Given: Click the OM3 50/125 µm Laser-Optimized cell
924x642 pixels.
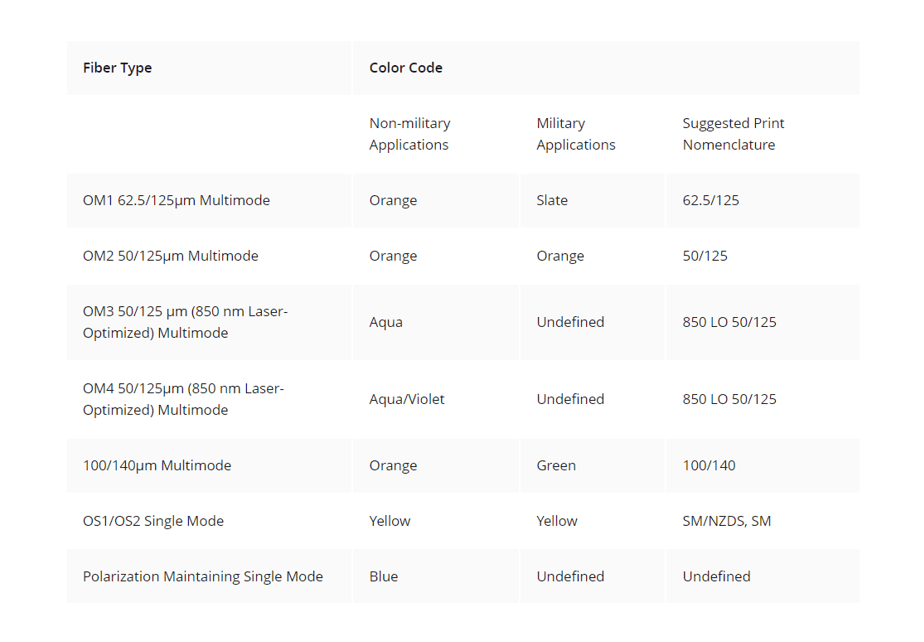Looking at the screenshot, I should click(x=185, y=322).
